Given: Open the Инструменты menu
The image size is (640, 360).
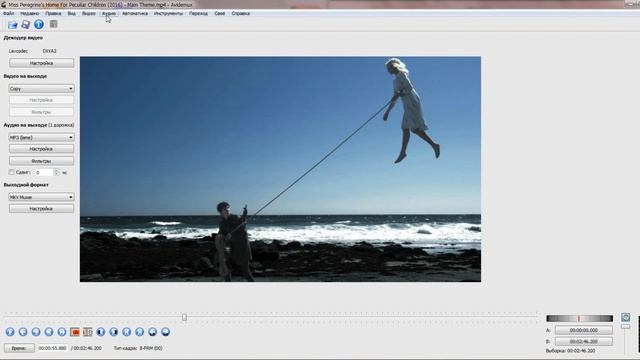Looking at the screenshot, I should pyautogui.click(x=168, y=13).
